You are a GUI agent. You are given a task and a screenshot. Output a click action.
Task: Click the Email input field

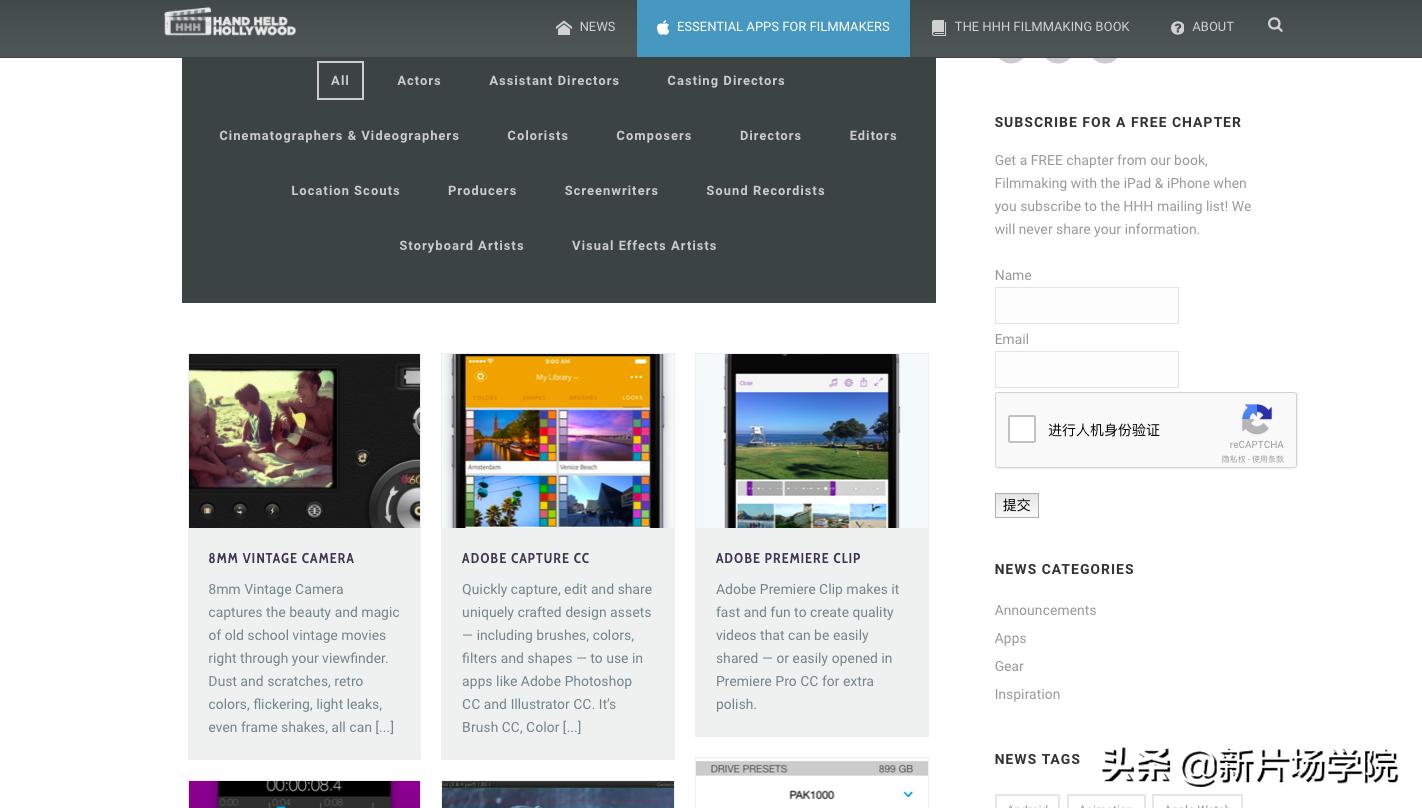(x=1086, y=370)
